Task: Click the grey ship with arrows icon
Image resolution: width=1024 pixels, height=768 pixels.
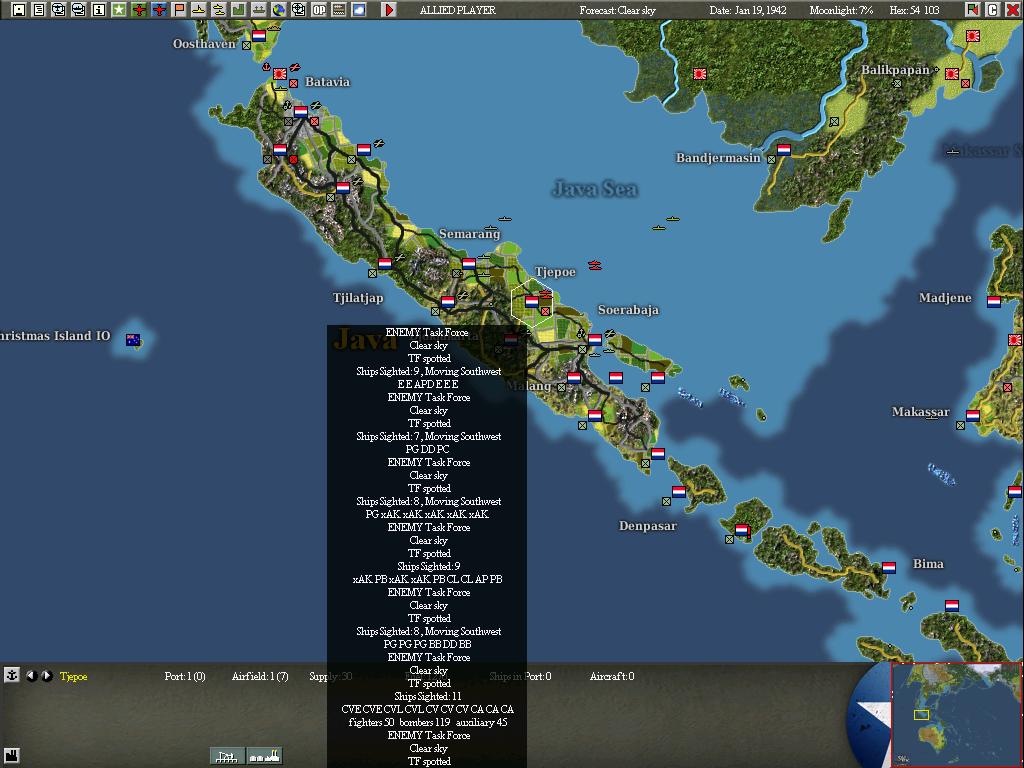Action: (x=259, y=10)
